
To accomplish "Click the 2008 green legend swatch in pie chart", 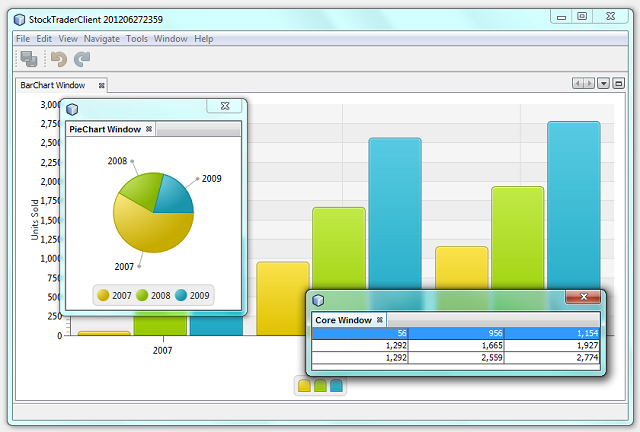I will point(143,295).
